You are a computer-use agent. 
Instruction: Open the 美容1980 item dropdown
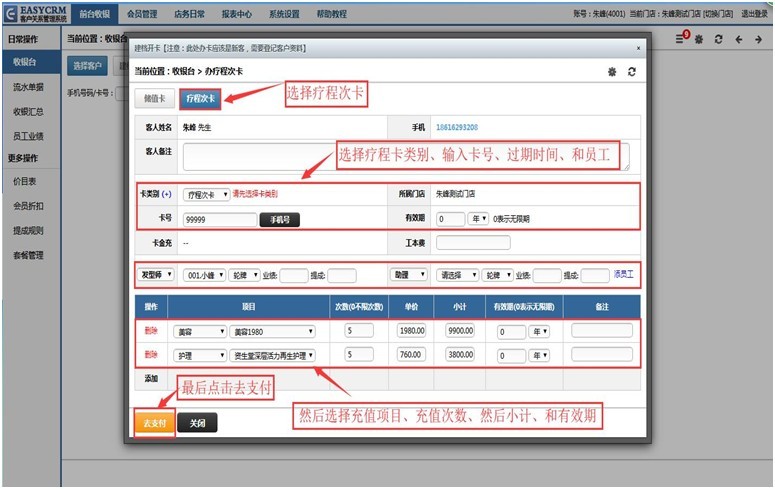point(272,332)
